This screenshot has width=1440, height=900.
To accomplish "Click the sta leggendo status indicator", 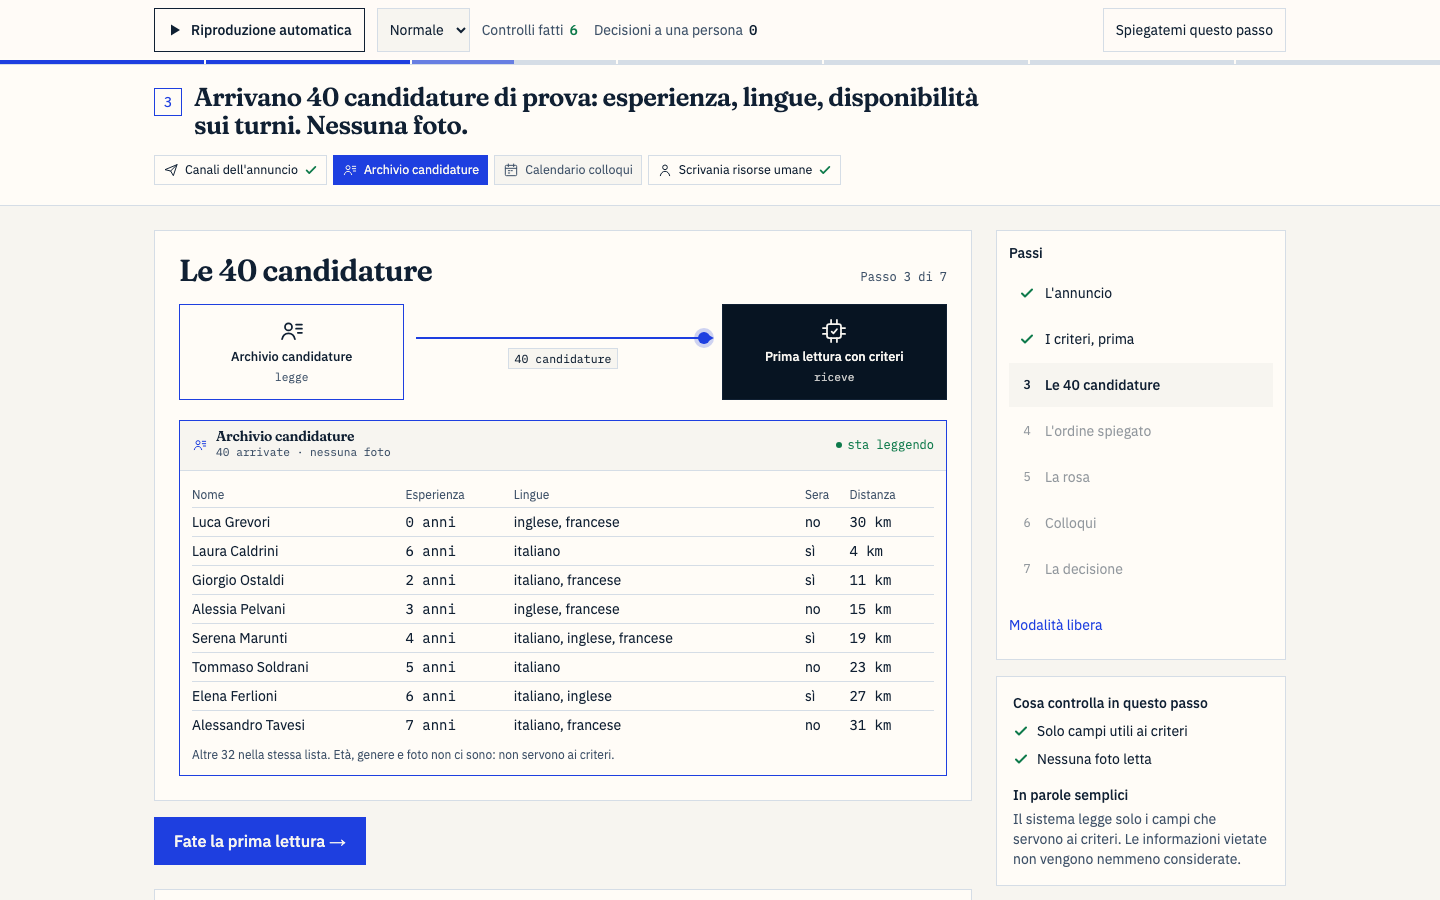I will click(x=885, y=445).
